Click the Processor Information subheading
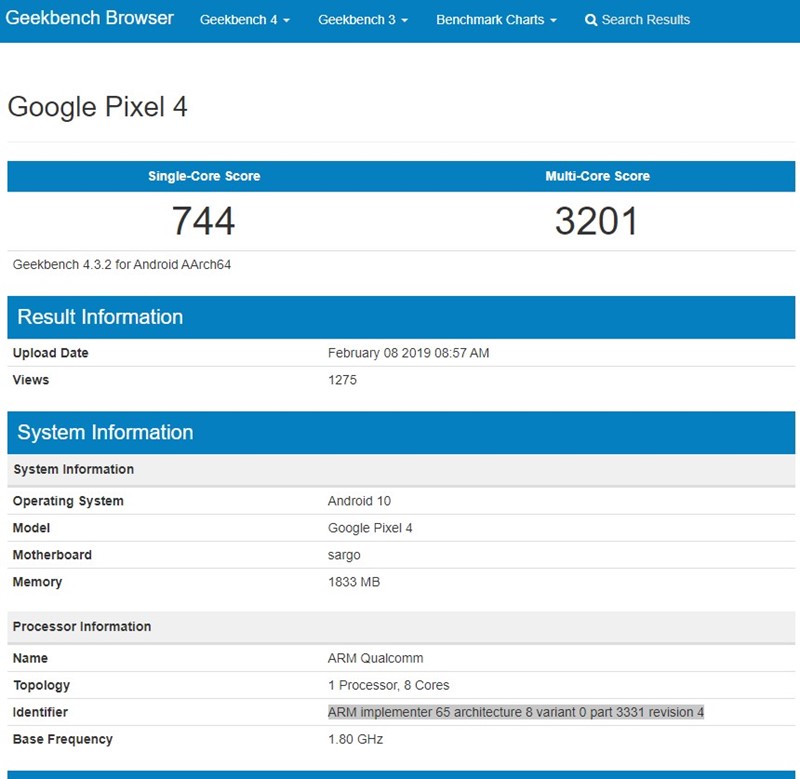Image resolution: width=800 pixels, height=779 pixels. (82, 627)
